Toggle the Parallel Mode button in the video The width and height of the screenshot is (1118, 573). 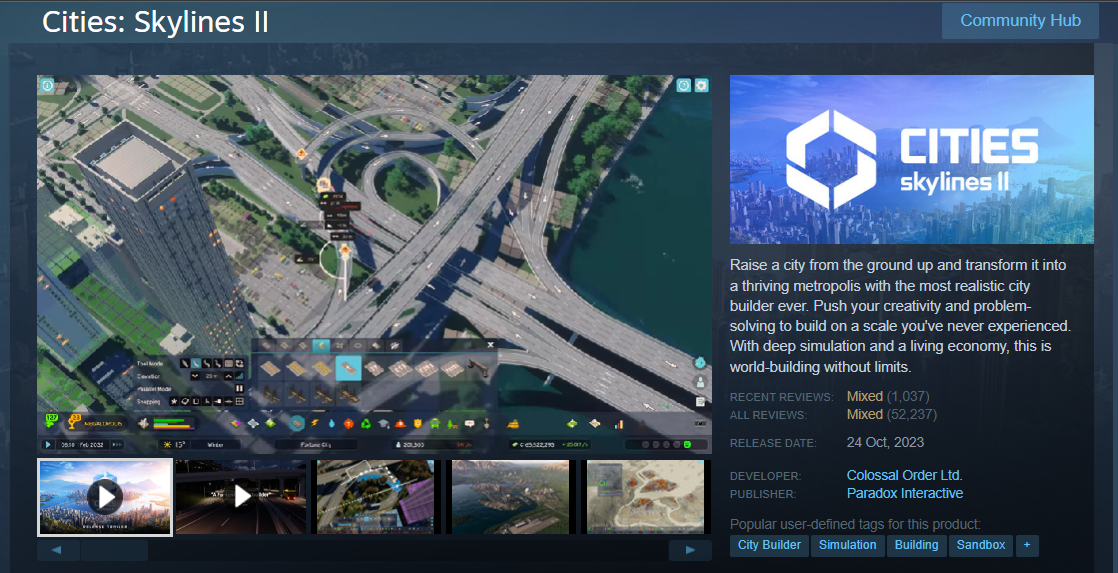click(x=239, y=388)
